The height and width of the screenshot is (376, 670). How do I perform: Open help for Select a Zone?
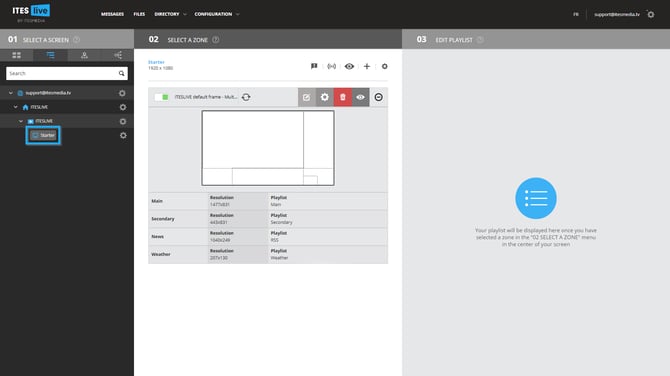tap(216, 40)
